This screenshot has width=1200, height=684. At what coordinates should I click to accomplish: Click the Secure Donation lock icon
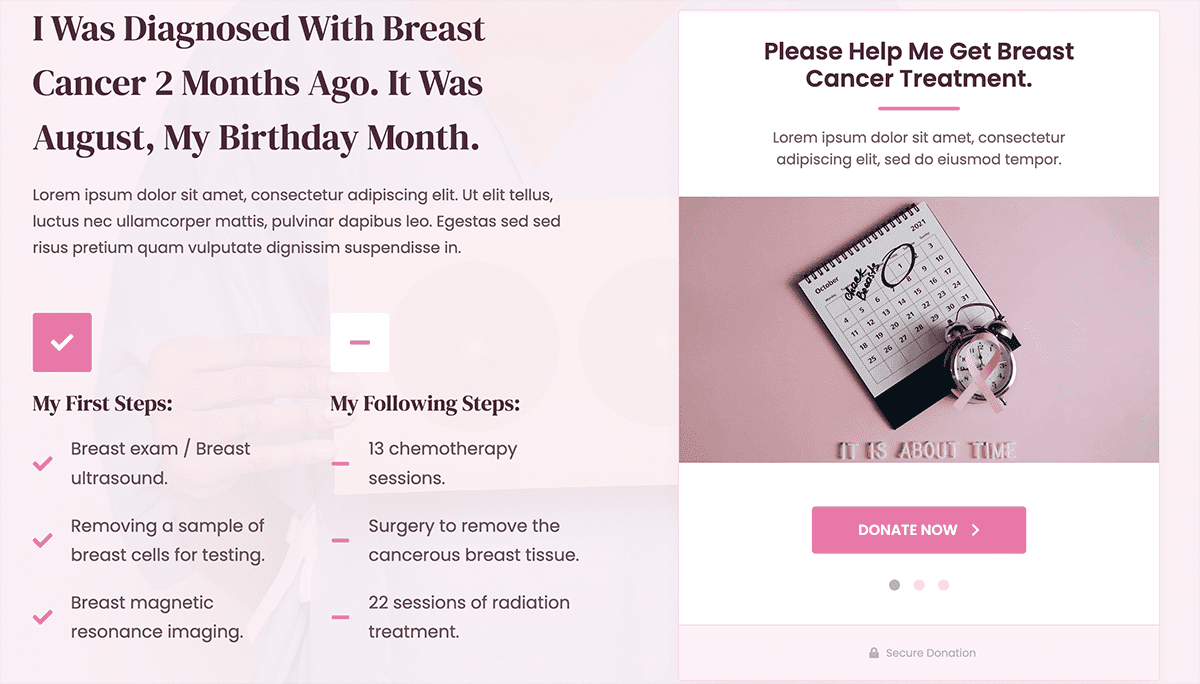pyautogui.click(x=874, y=653)
